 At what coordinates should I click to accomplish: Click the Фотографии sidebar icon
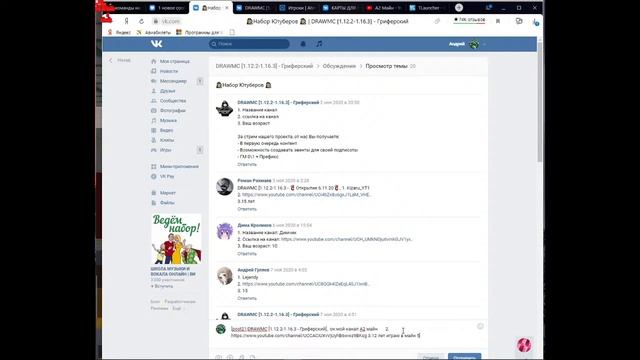tap(153, 110)
